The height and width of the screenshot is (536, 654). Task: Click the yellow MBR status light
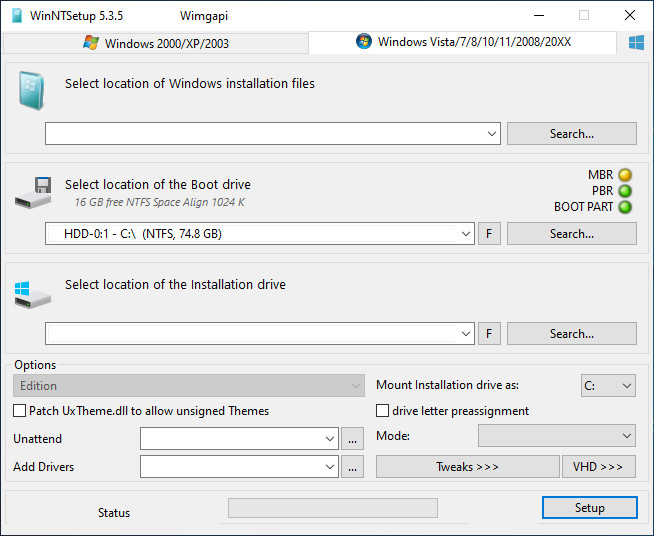[625, 174]
